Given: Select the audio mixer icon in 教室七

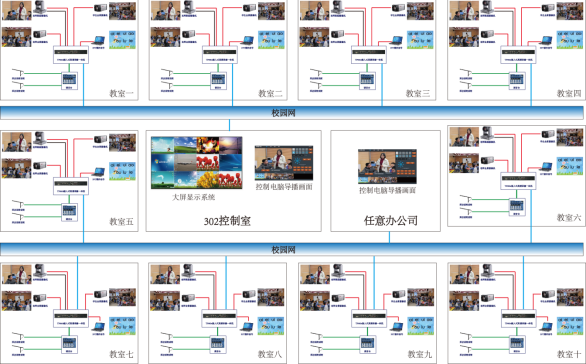Looking at the screenshot, I should (x=69, y=343).
